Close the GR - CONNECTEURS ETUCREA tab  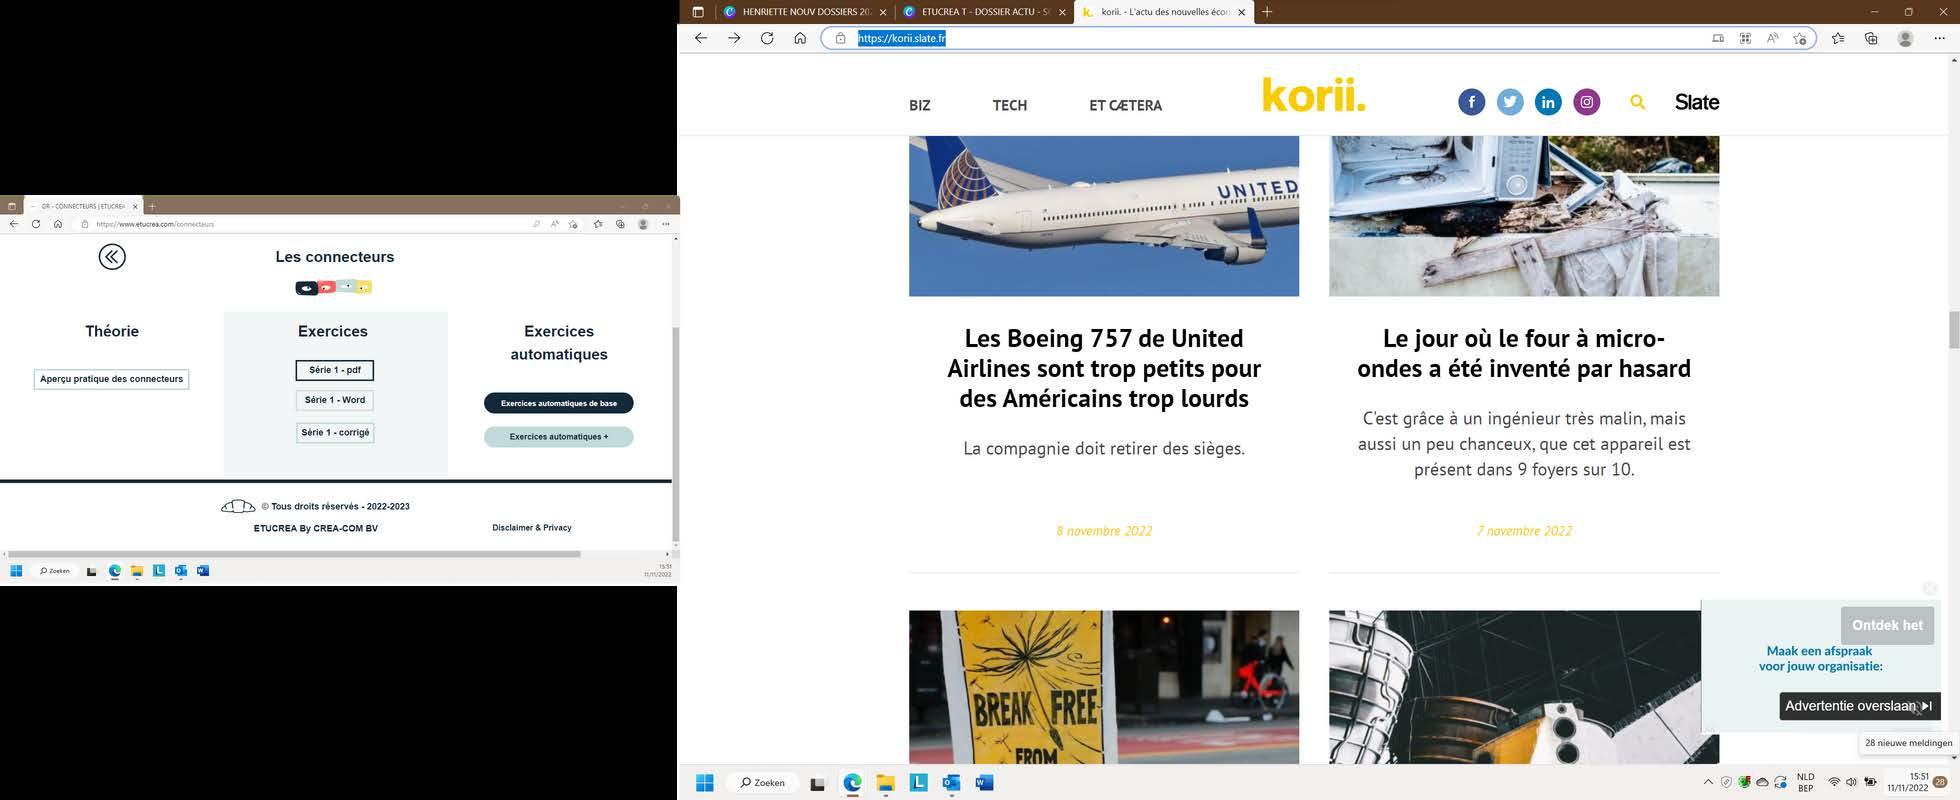pyautogui.click(x=135, y=206)
